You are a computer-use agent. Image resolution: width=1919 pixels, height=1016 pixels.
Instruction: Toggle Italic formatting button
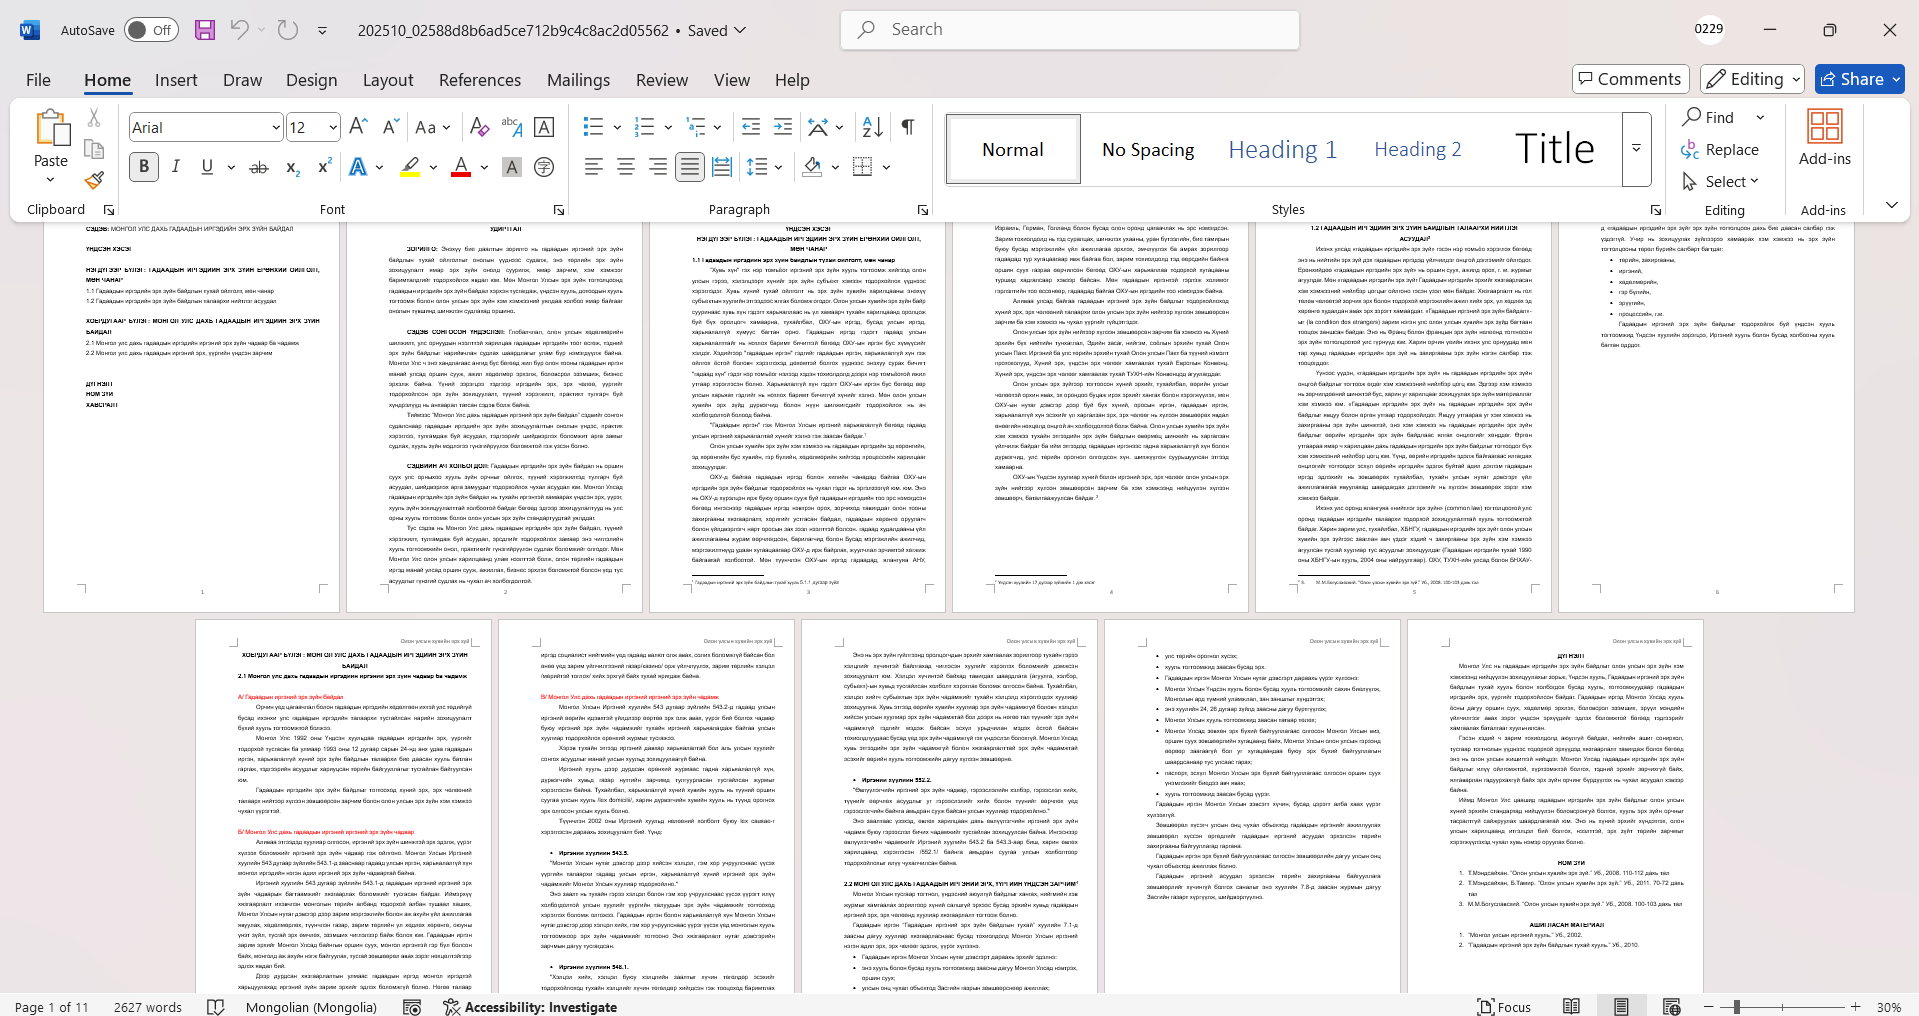click(x=176, y=167)
